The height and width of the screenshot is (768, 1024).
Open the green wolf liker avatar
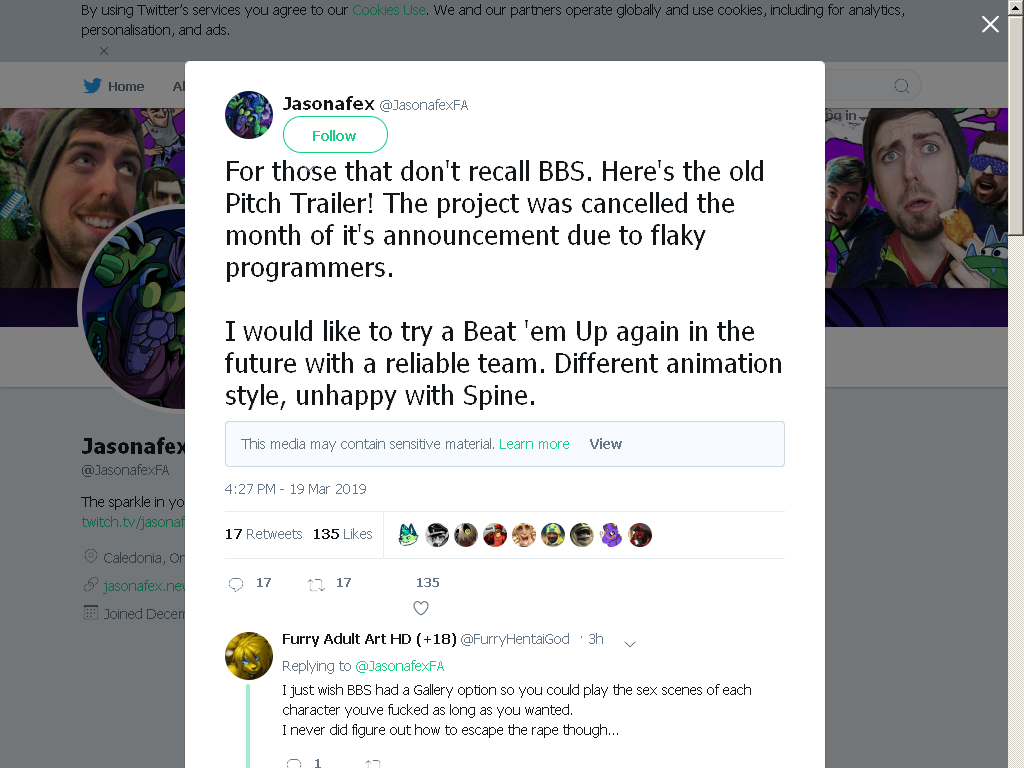pos(408,535)
